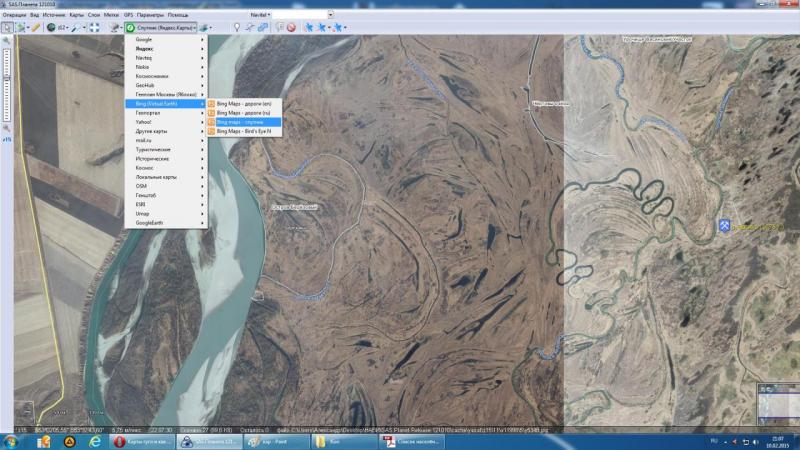Open the Метки menu
The image size is (800, 450).
point(111,15)
